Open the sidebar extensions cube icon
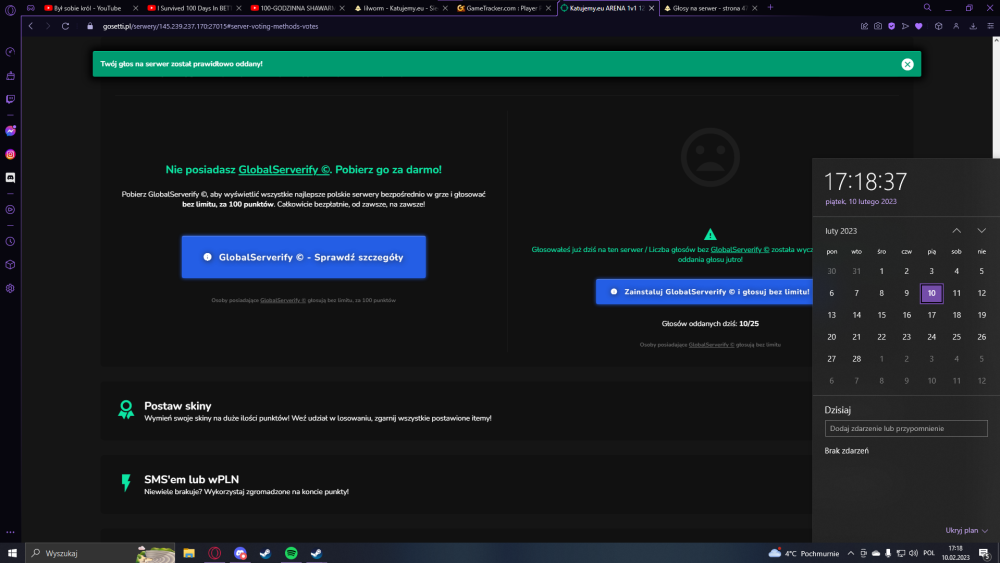This screenshot has height=563, width=1000. 10,265
